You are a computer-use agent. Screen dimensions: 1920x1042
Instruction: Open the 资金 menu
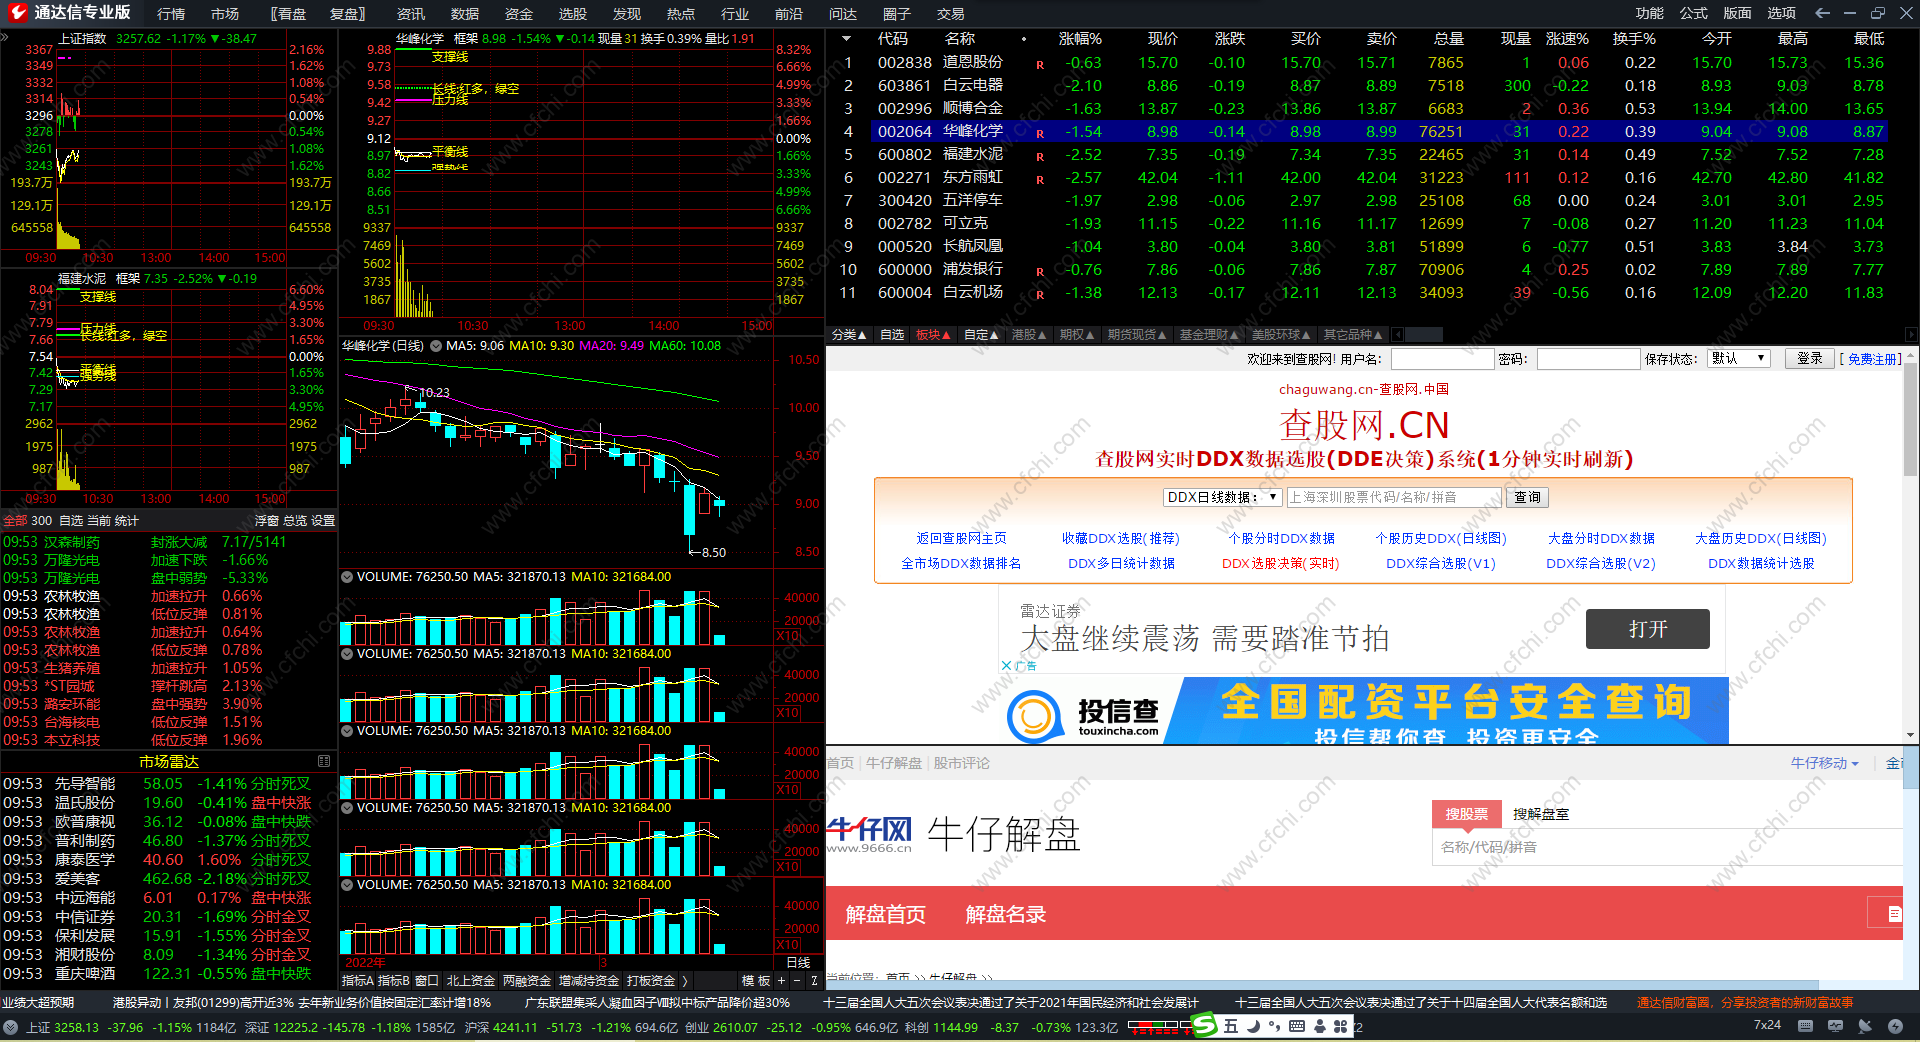[519, 14]
